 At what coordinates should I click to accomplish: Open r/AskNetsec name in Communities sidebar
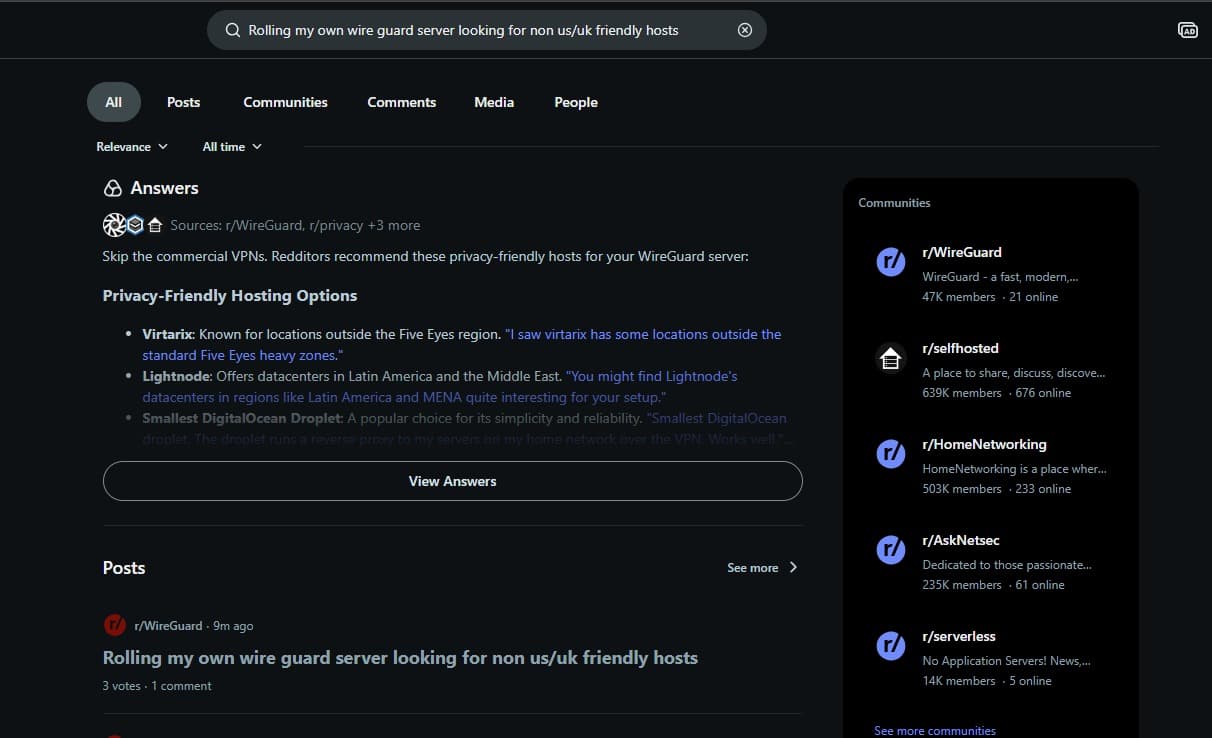tap(963, 540)
